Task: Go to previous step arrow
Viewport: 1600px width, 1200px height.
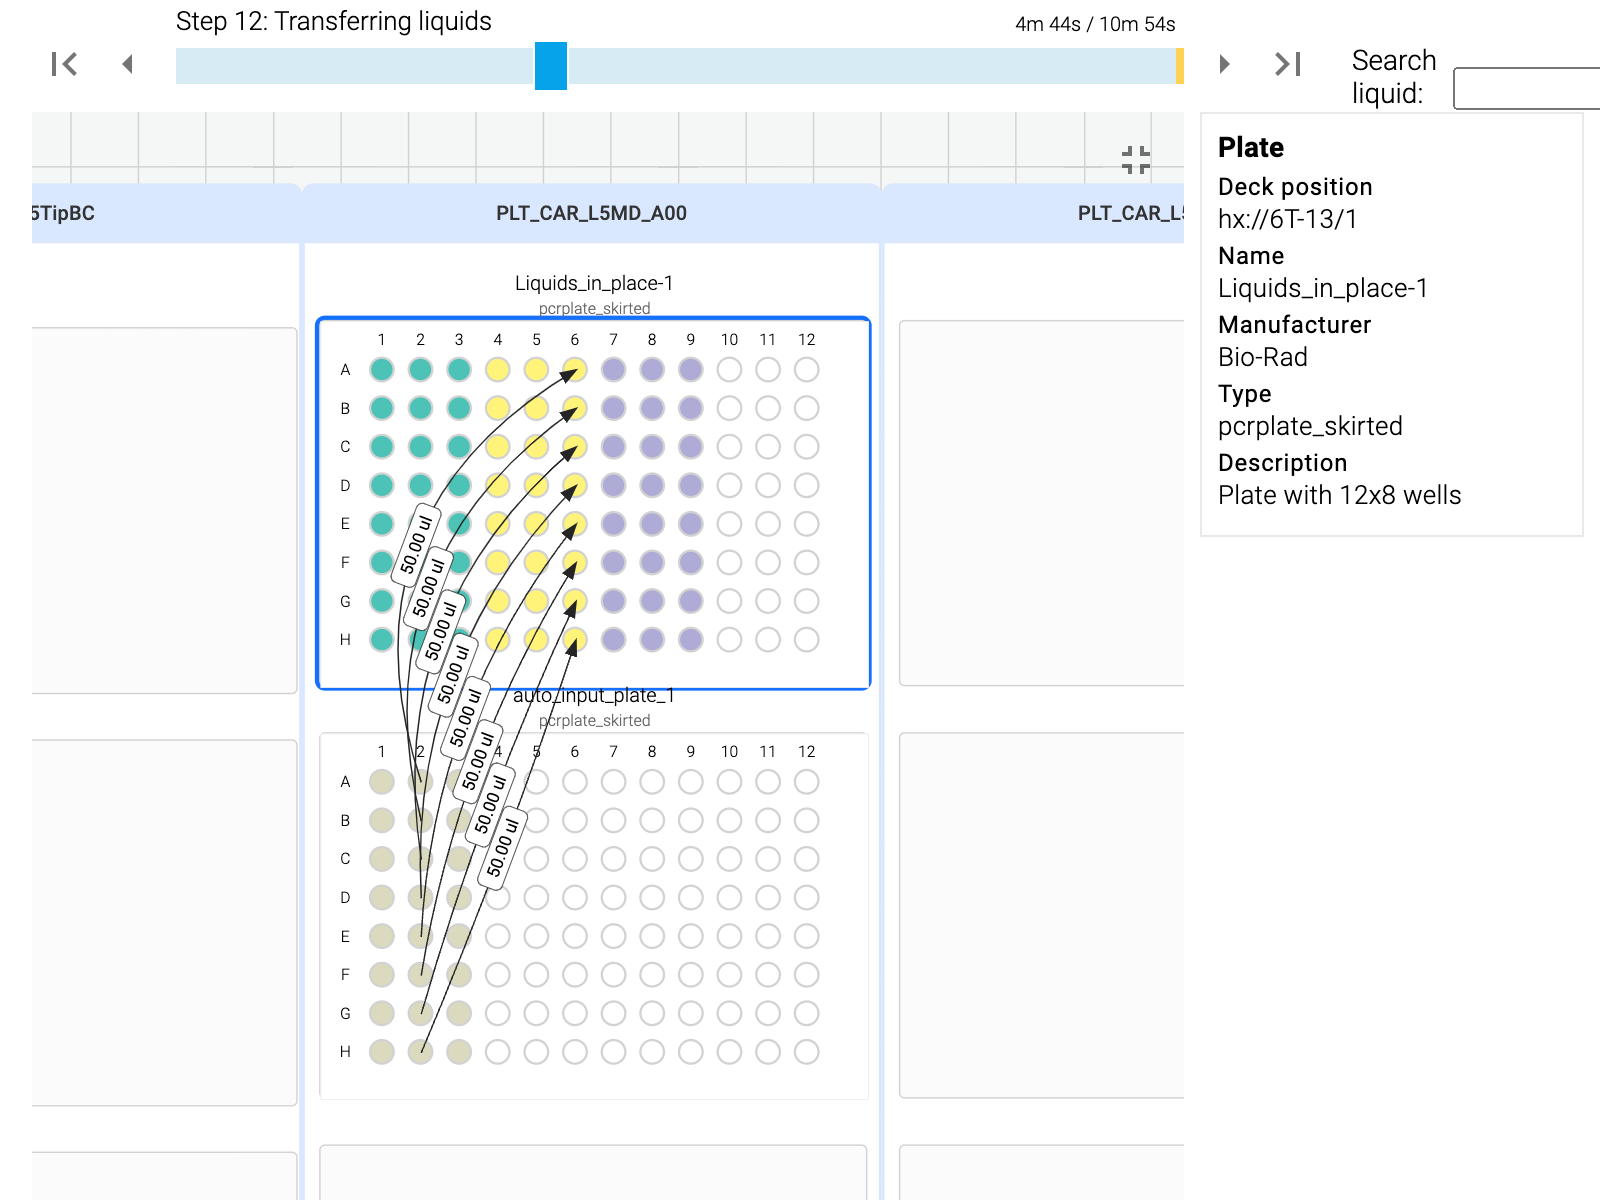Action: coord(127,65)
